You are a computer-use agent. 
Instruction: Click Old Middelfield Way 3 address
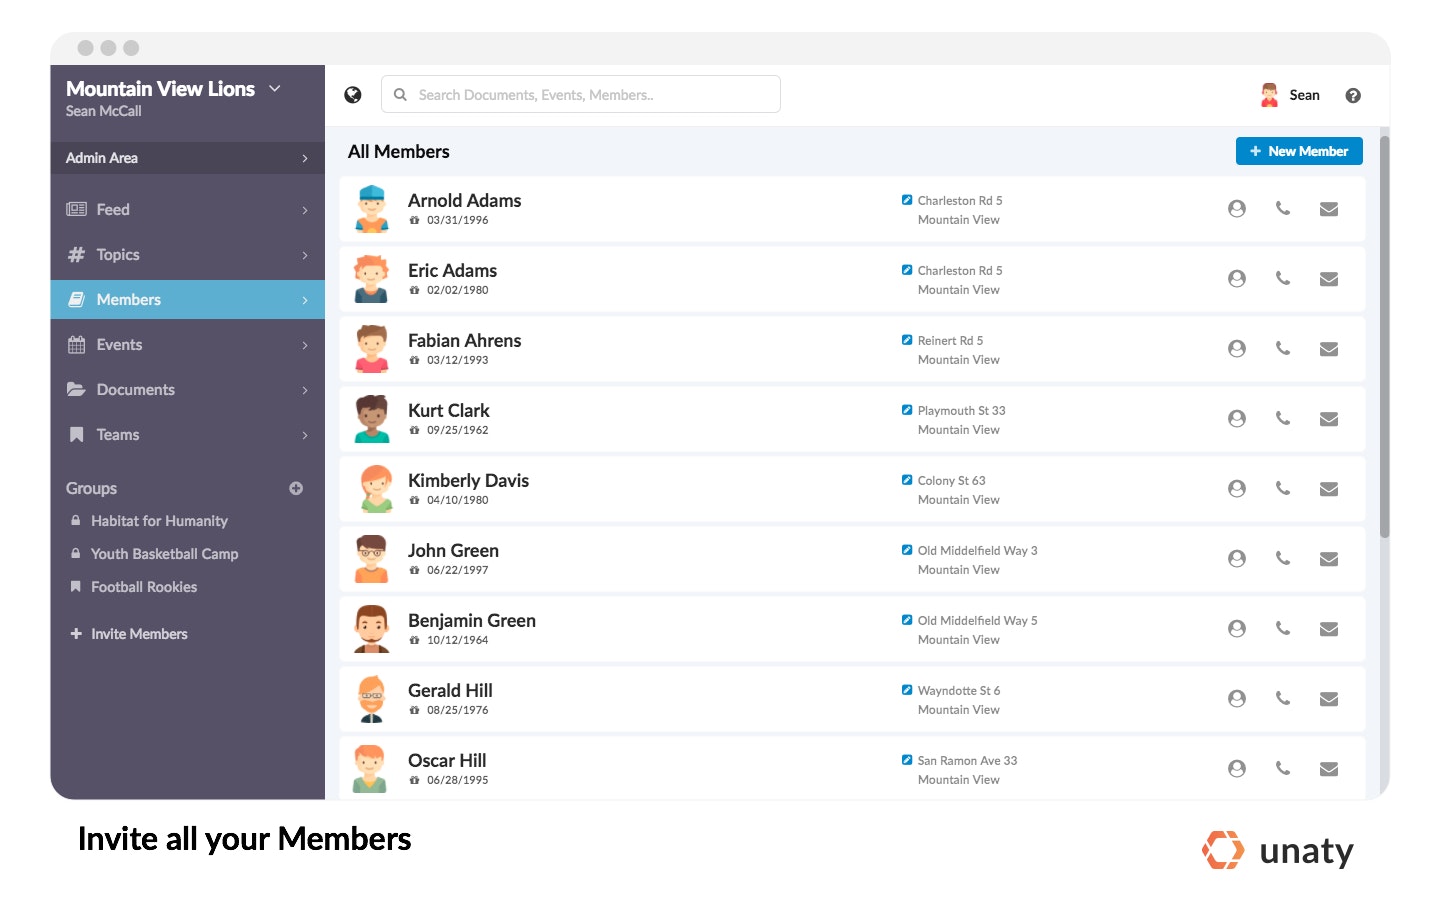pos(977,551)
